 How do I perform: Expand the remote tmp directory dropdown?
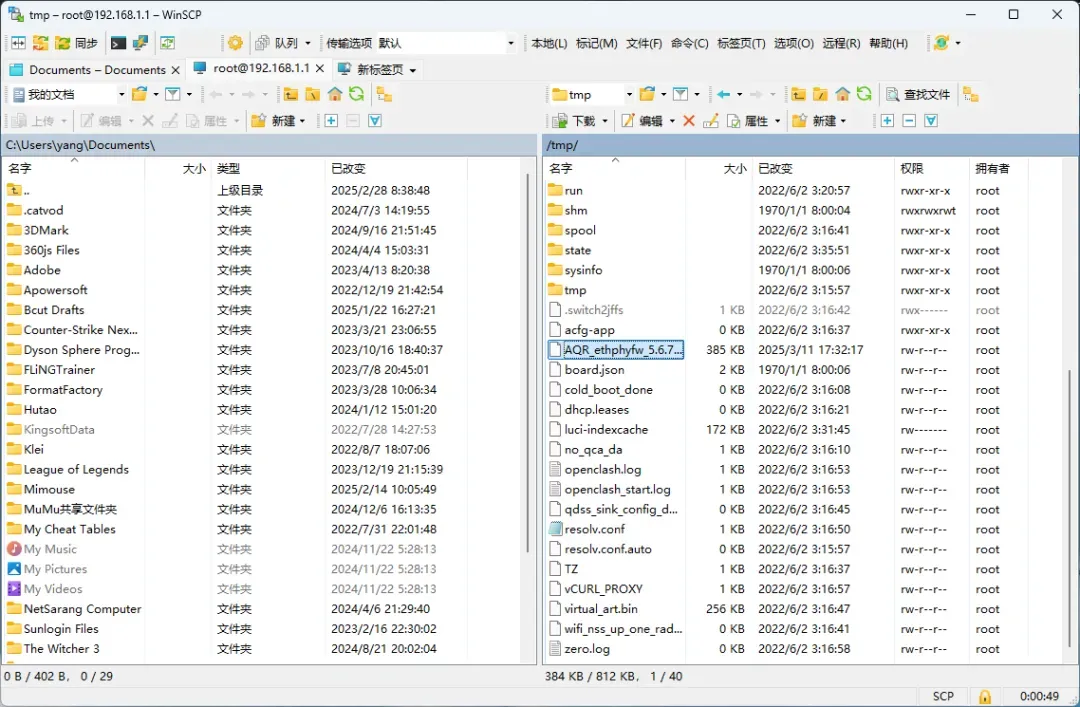click(x=628, y=94)
